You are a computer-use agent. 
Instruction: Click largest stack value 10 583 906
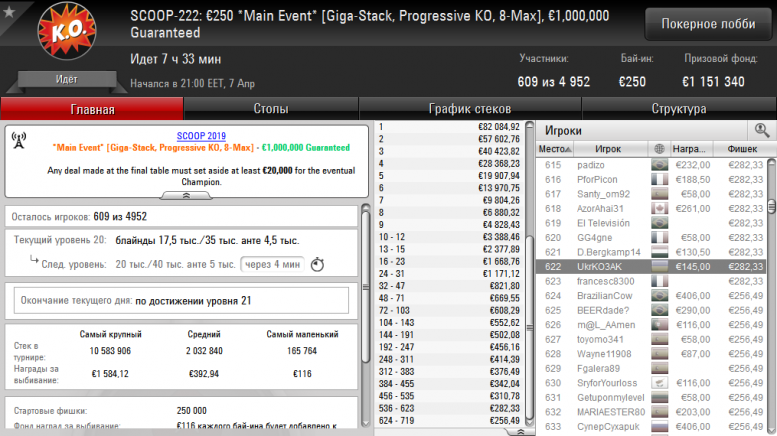110,351
